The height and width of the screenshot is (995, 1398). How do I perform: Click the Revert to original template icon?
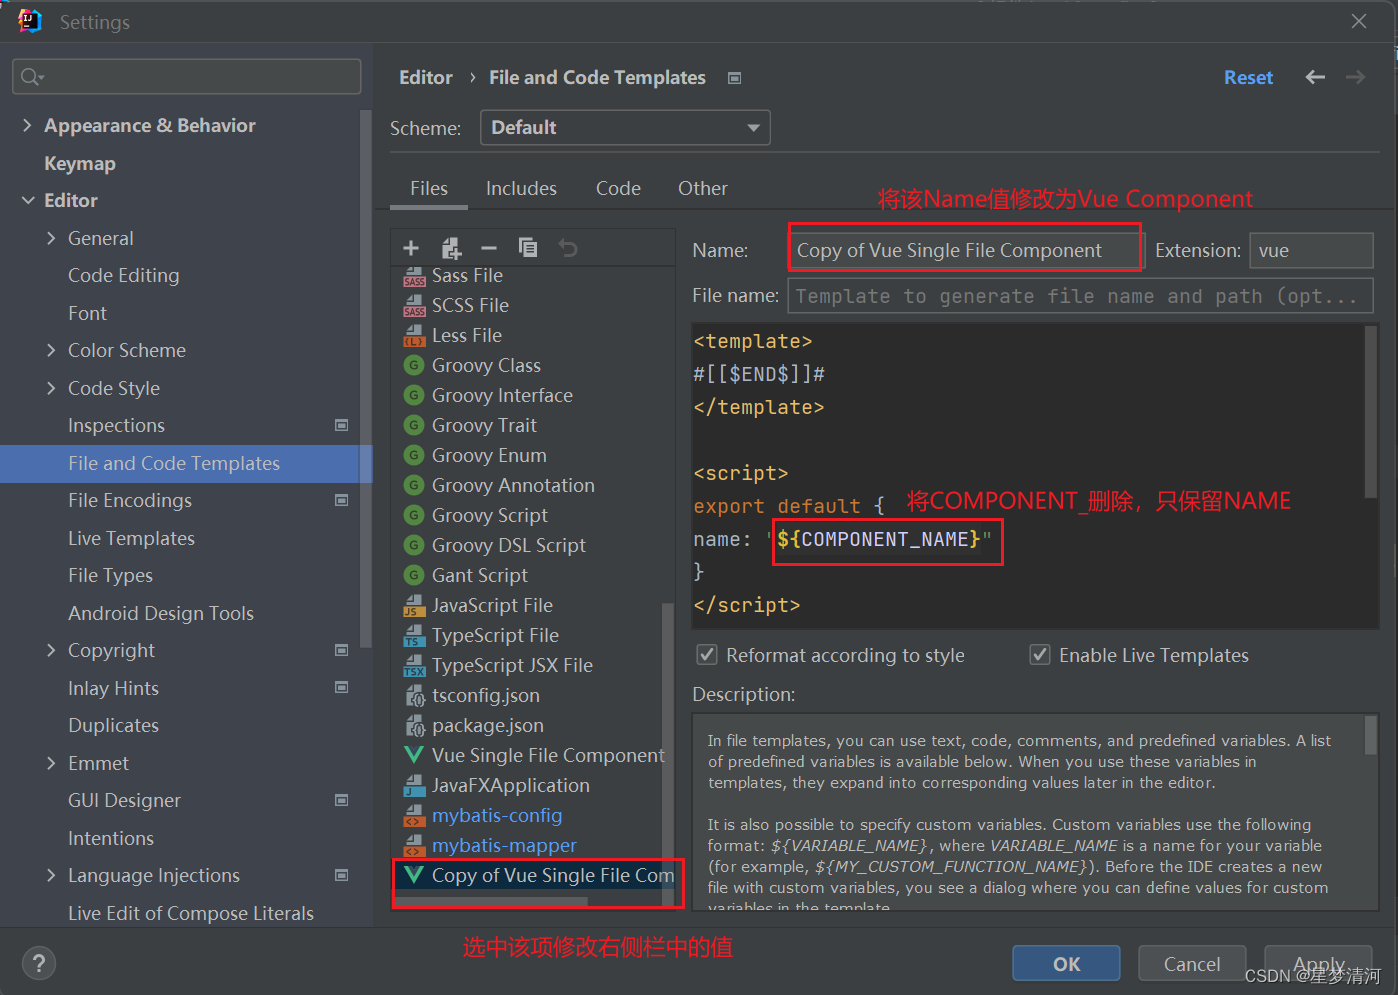(x=568, y=248)
